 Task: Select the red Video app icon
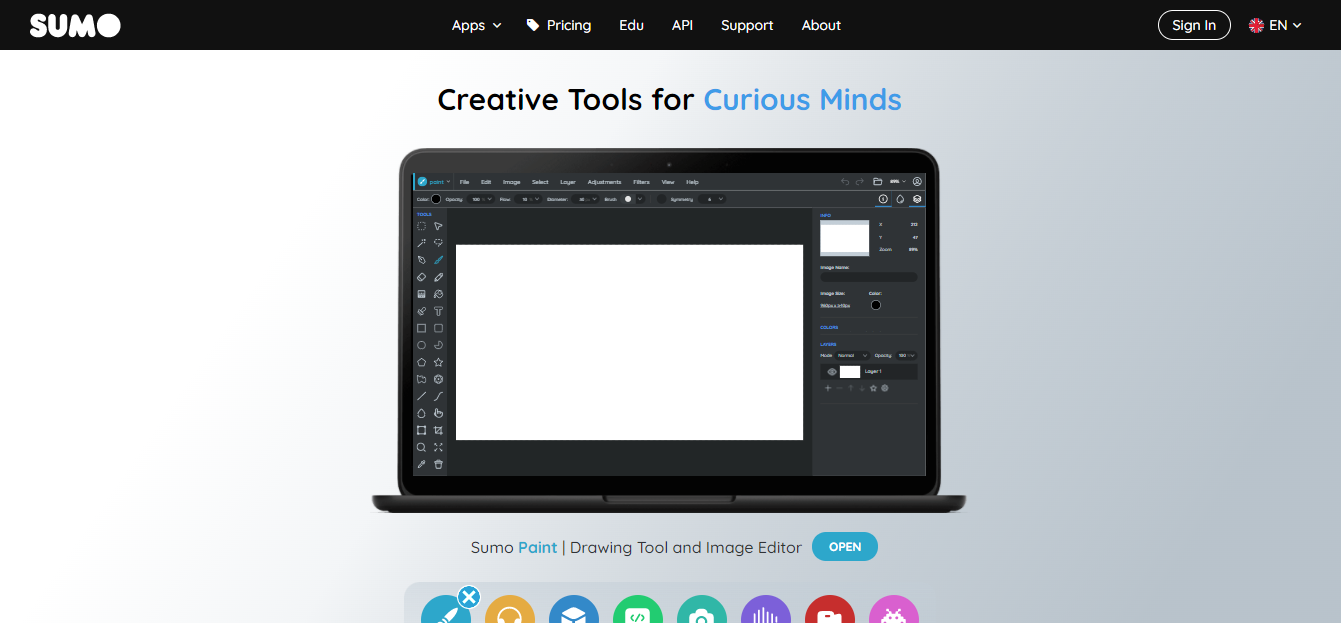pos(830,609)
